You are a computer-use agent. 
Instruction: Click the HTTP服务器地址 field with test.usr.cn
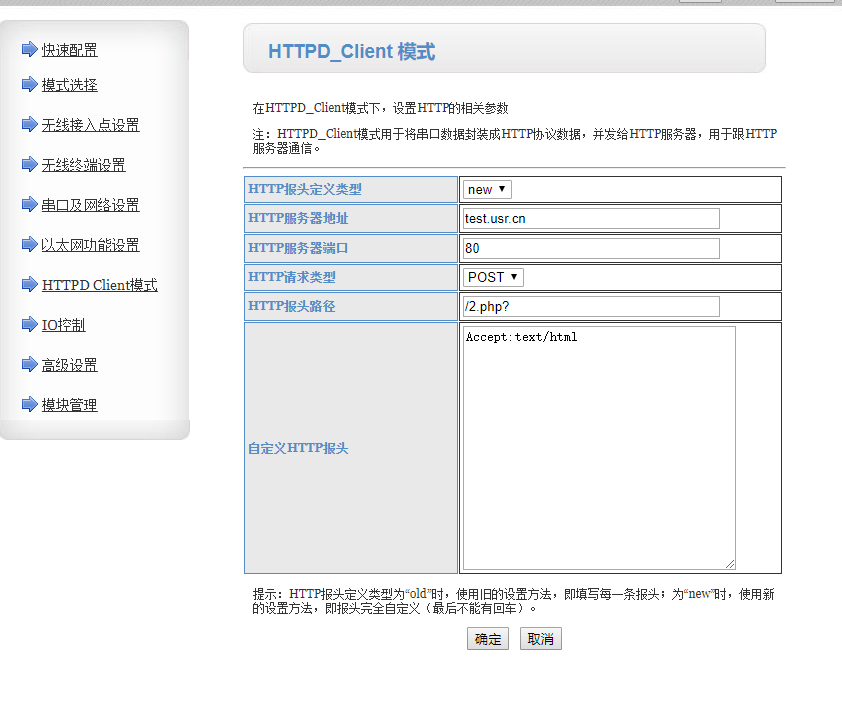click(591, 218)
